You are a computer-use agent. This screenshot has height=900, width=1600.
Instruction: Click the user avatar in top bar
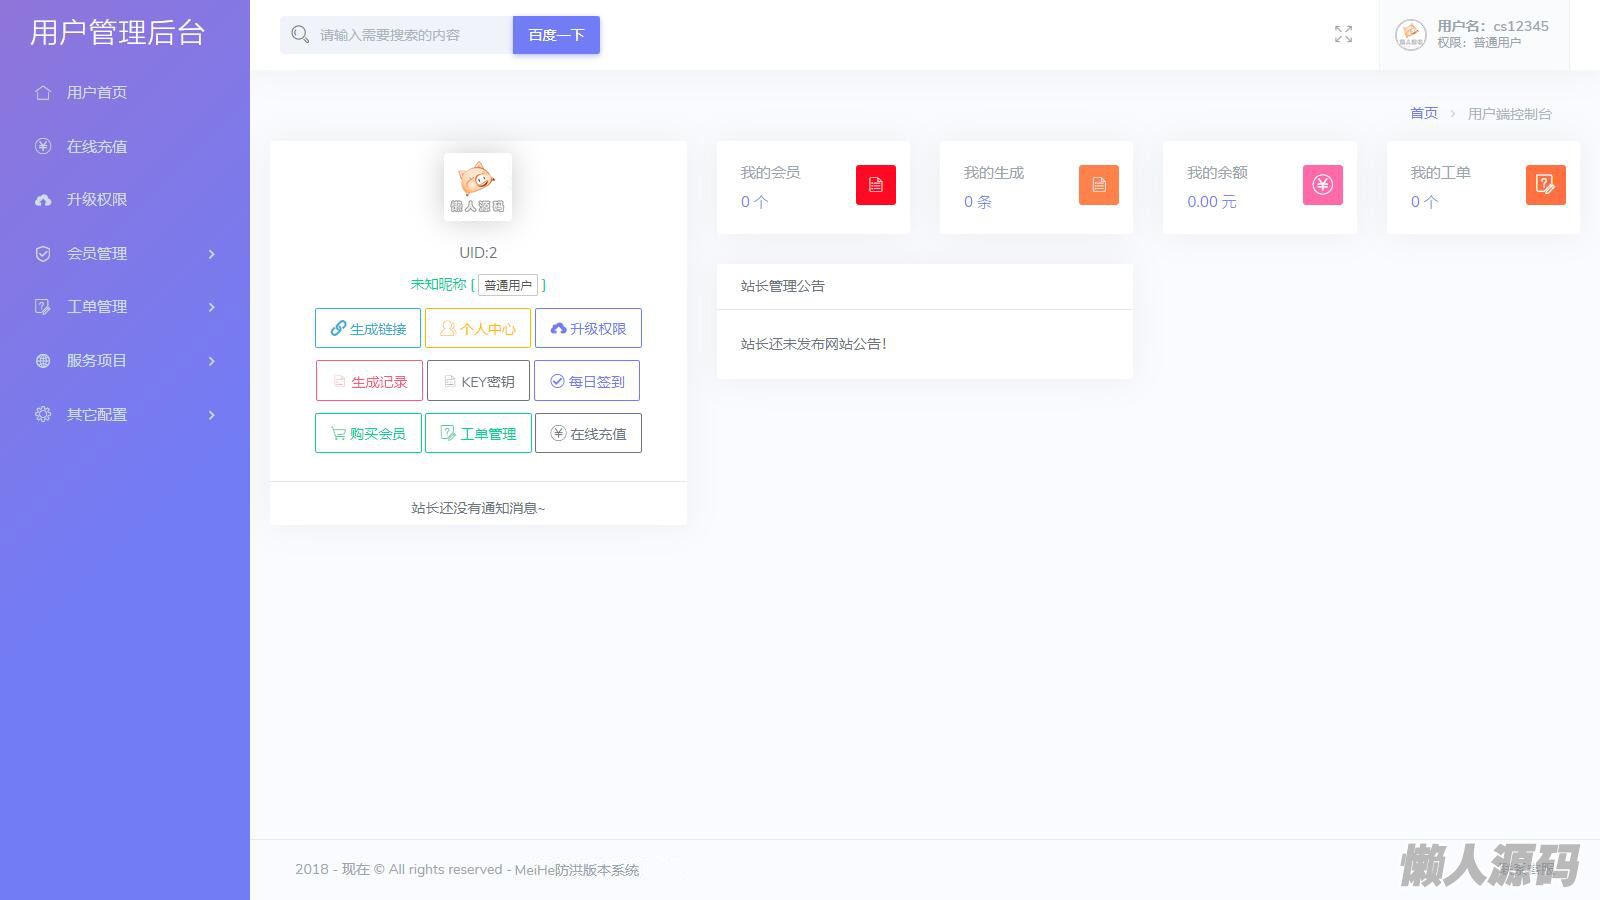(x=1410, y=35)
